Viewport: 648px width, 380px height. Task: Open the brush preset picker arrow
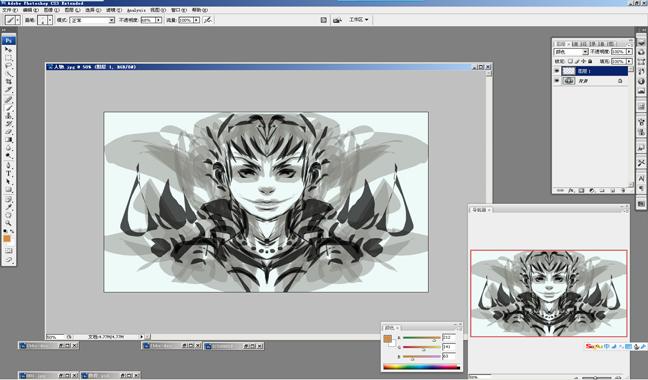click(50, 20)
